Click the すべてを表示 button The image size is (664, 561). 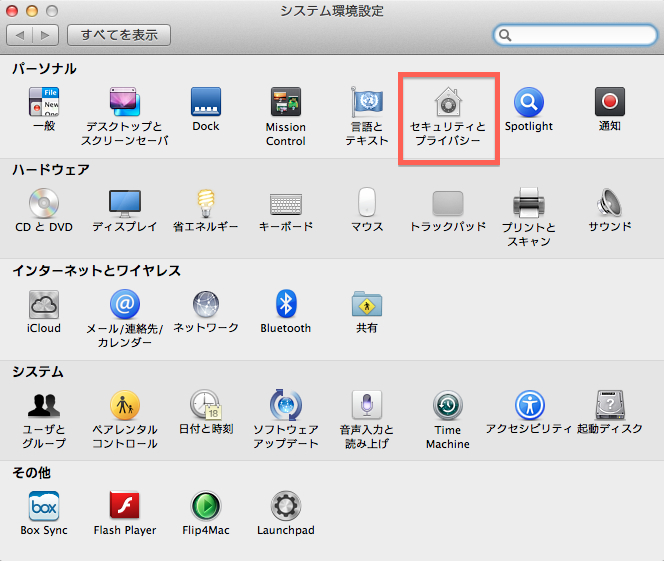tap(119, 35)
